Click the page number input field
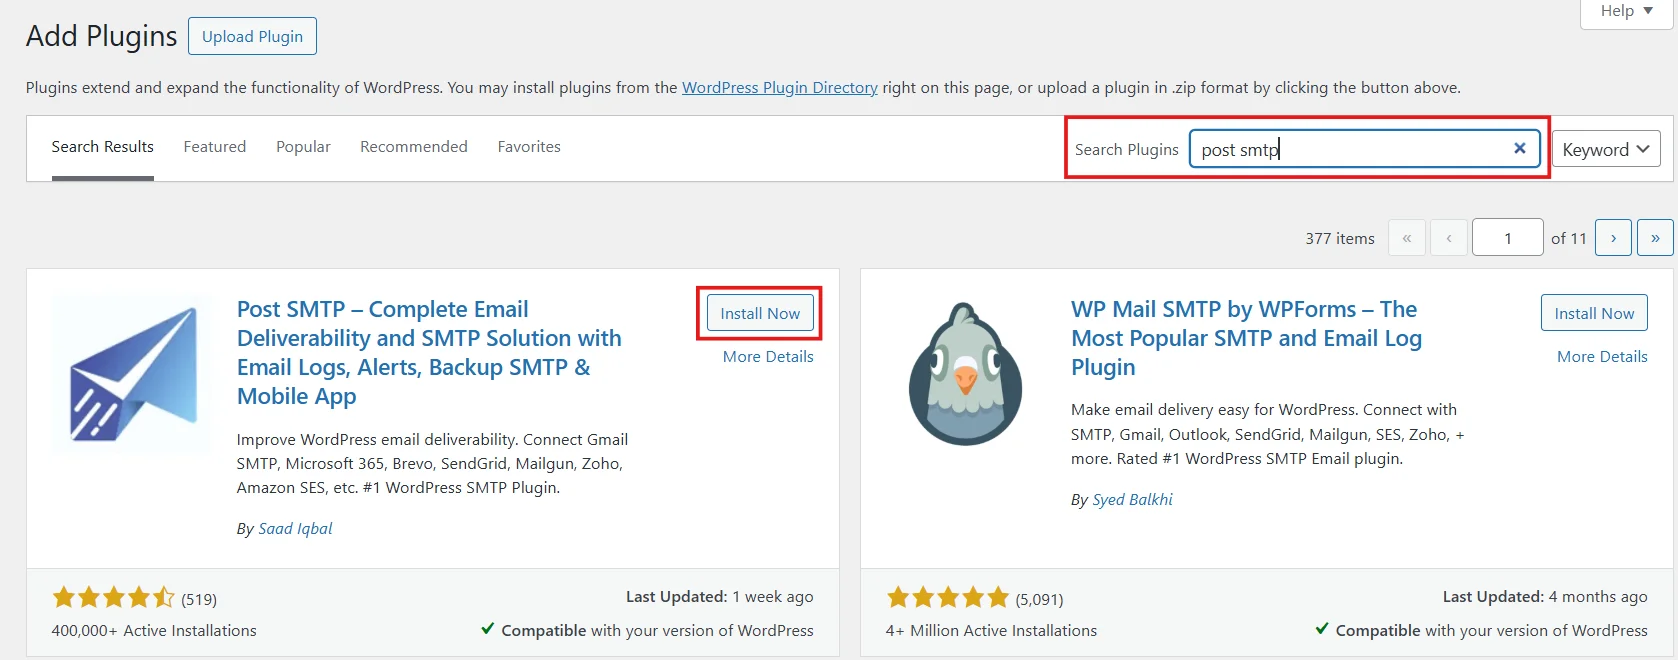This screenshot has height=660, width=1678. pos(1507,237)
